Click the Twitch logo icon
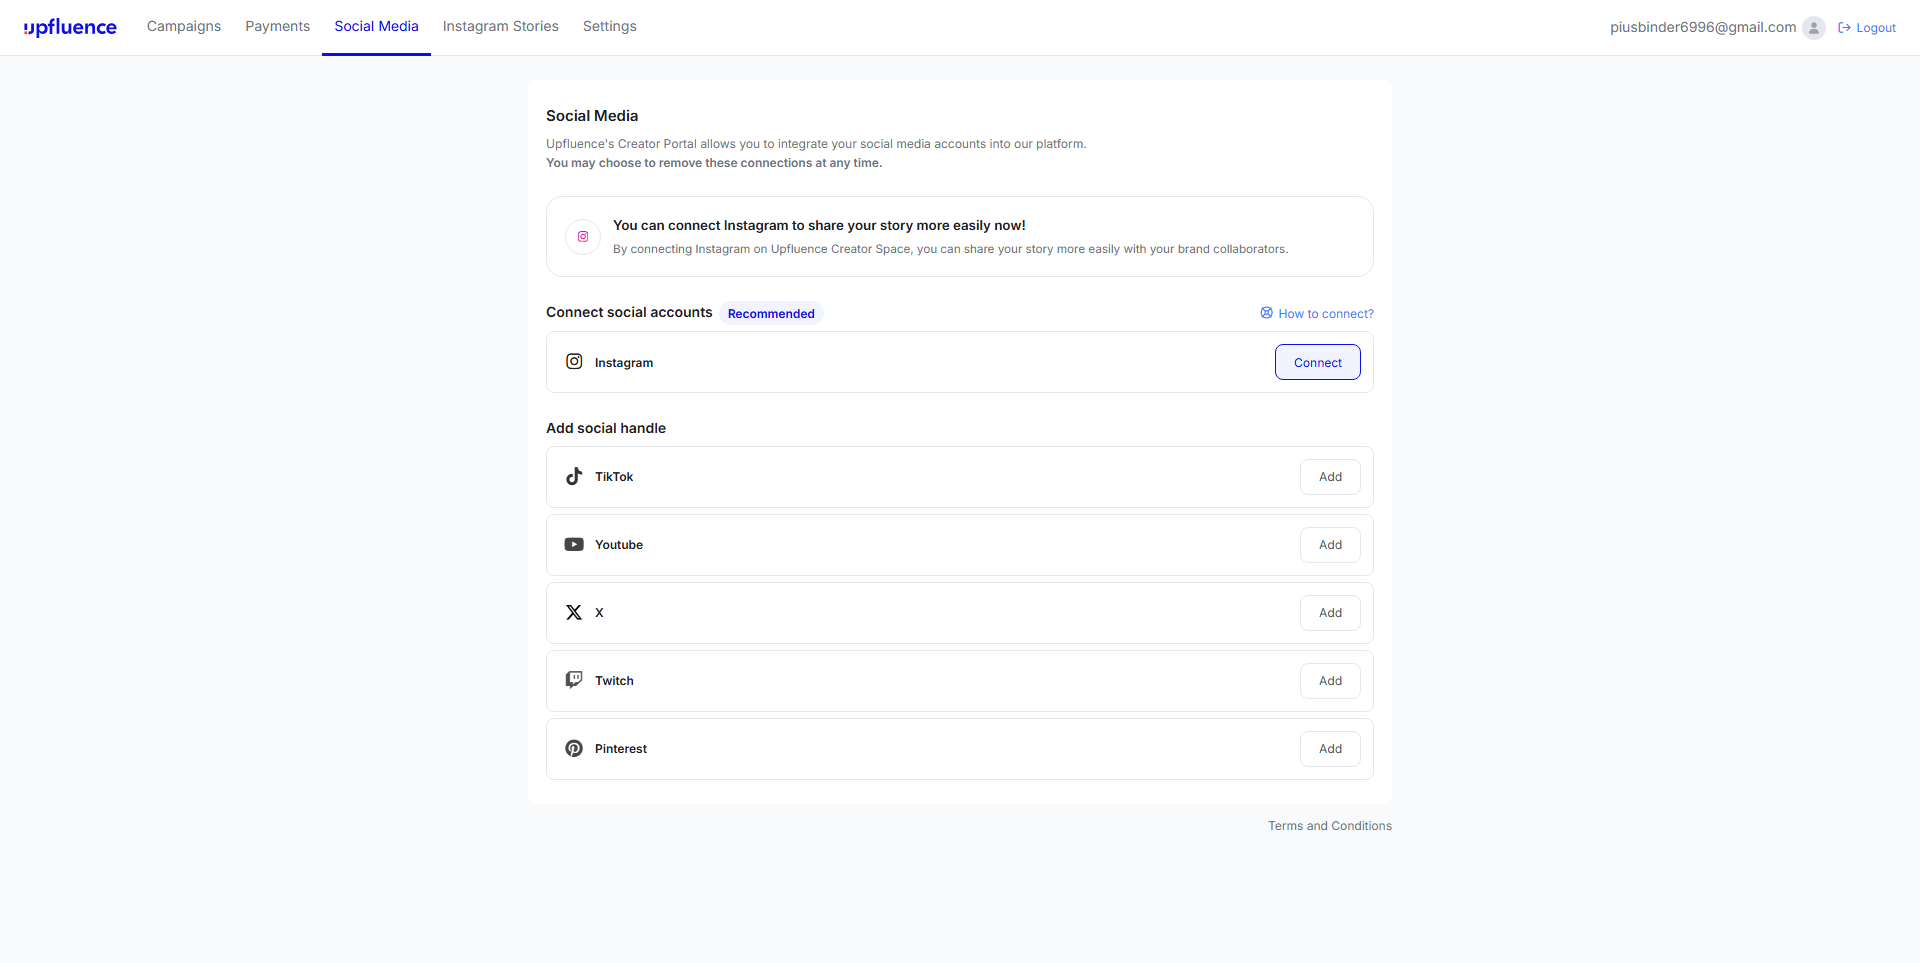Screen dimensions: 1920x963 [x=574, y=680]
